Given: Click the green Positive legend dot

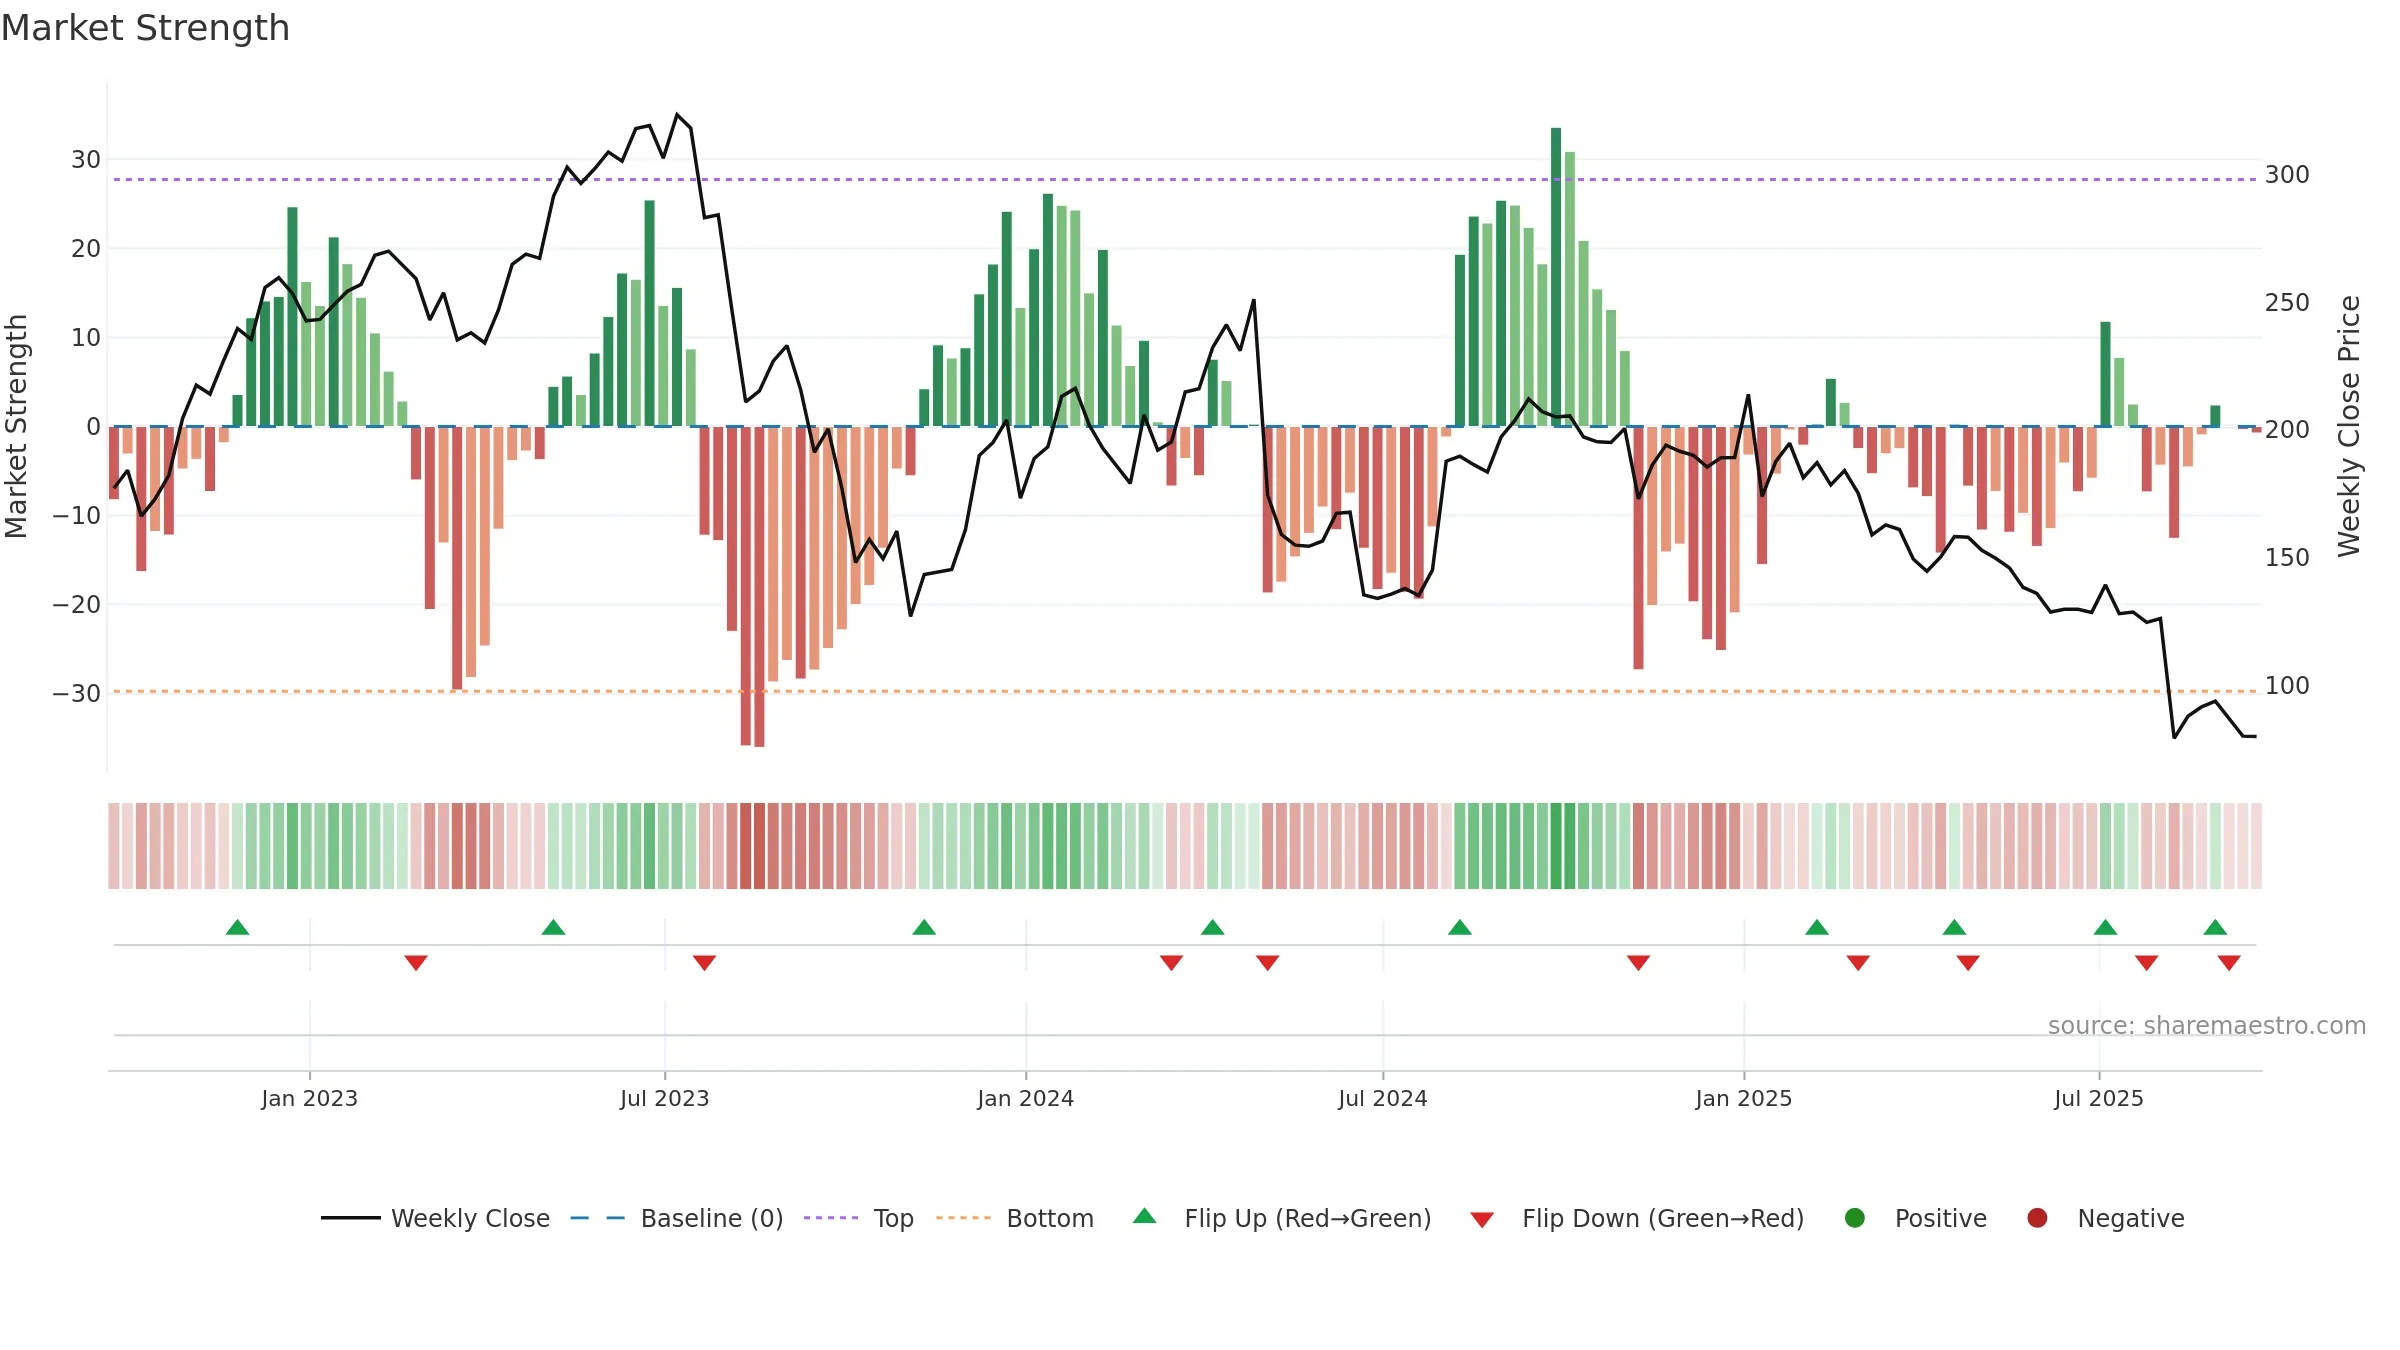Looking at the screenshot, I should coord(1855,1218).
